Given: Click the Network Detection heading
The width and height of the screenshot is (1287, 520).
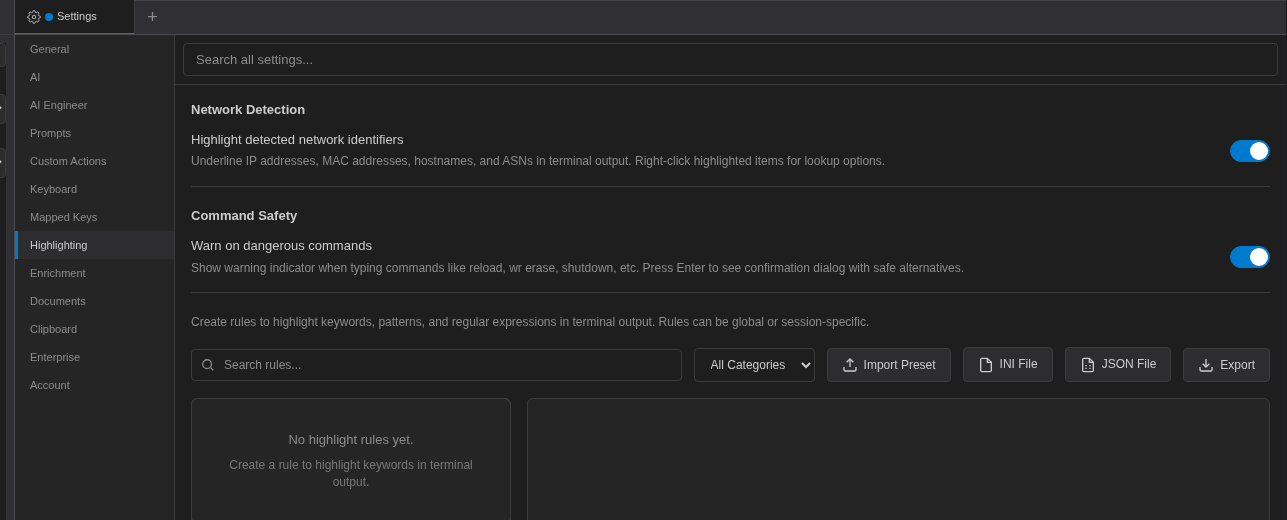Looking at the screenshot, I should (248, 109).
